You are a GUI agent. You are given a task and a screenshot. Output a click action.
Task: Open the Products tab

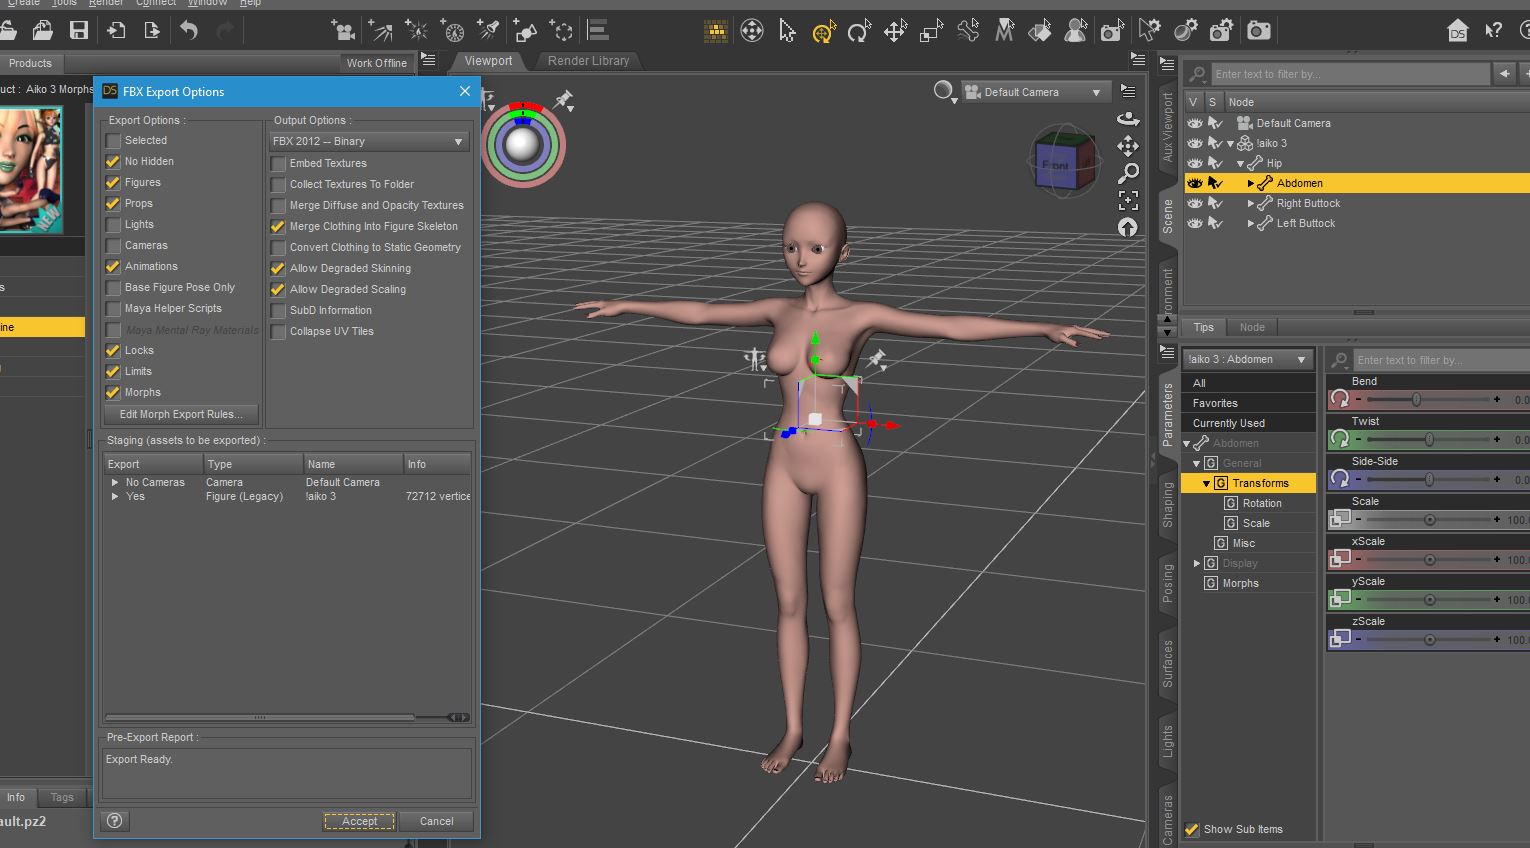click(30, 63)
